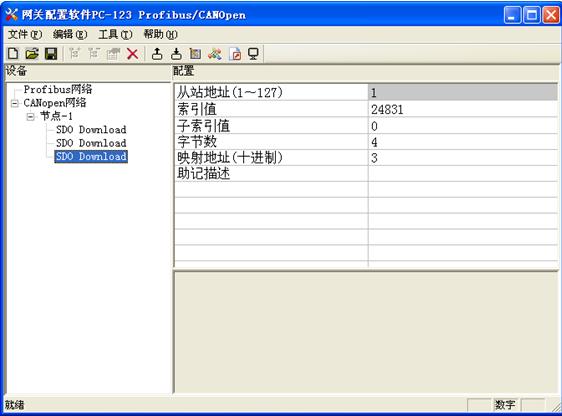Open the 文件(F) menu

tap(25, 34)
